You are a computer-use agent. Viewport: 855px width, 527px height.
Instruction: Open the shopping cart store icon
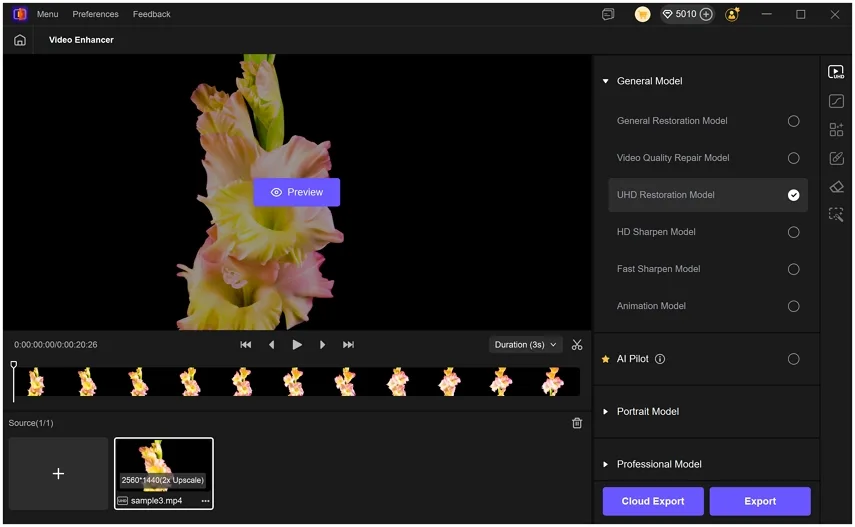tap(642, 14)
